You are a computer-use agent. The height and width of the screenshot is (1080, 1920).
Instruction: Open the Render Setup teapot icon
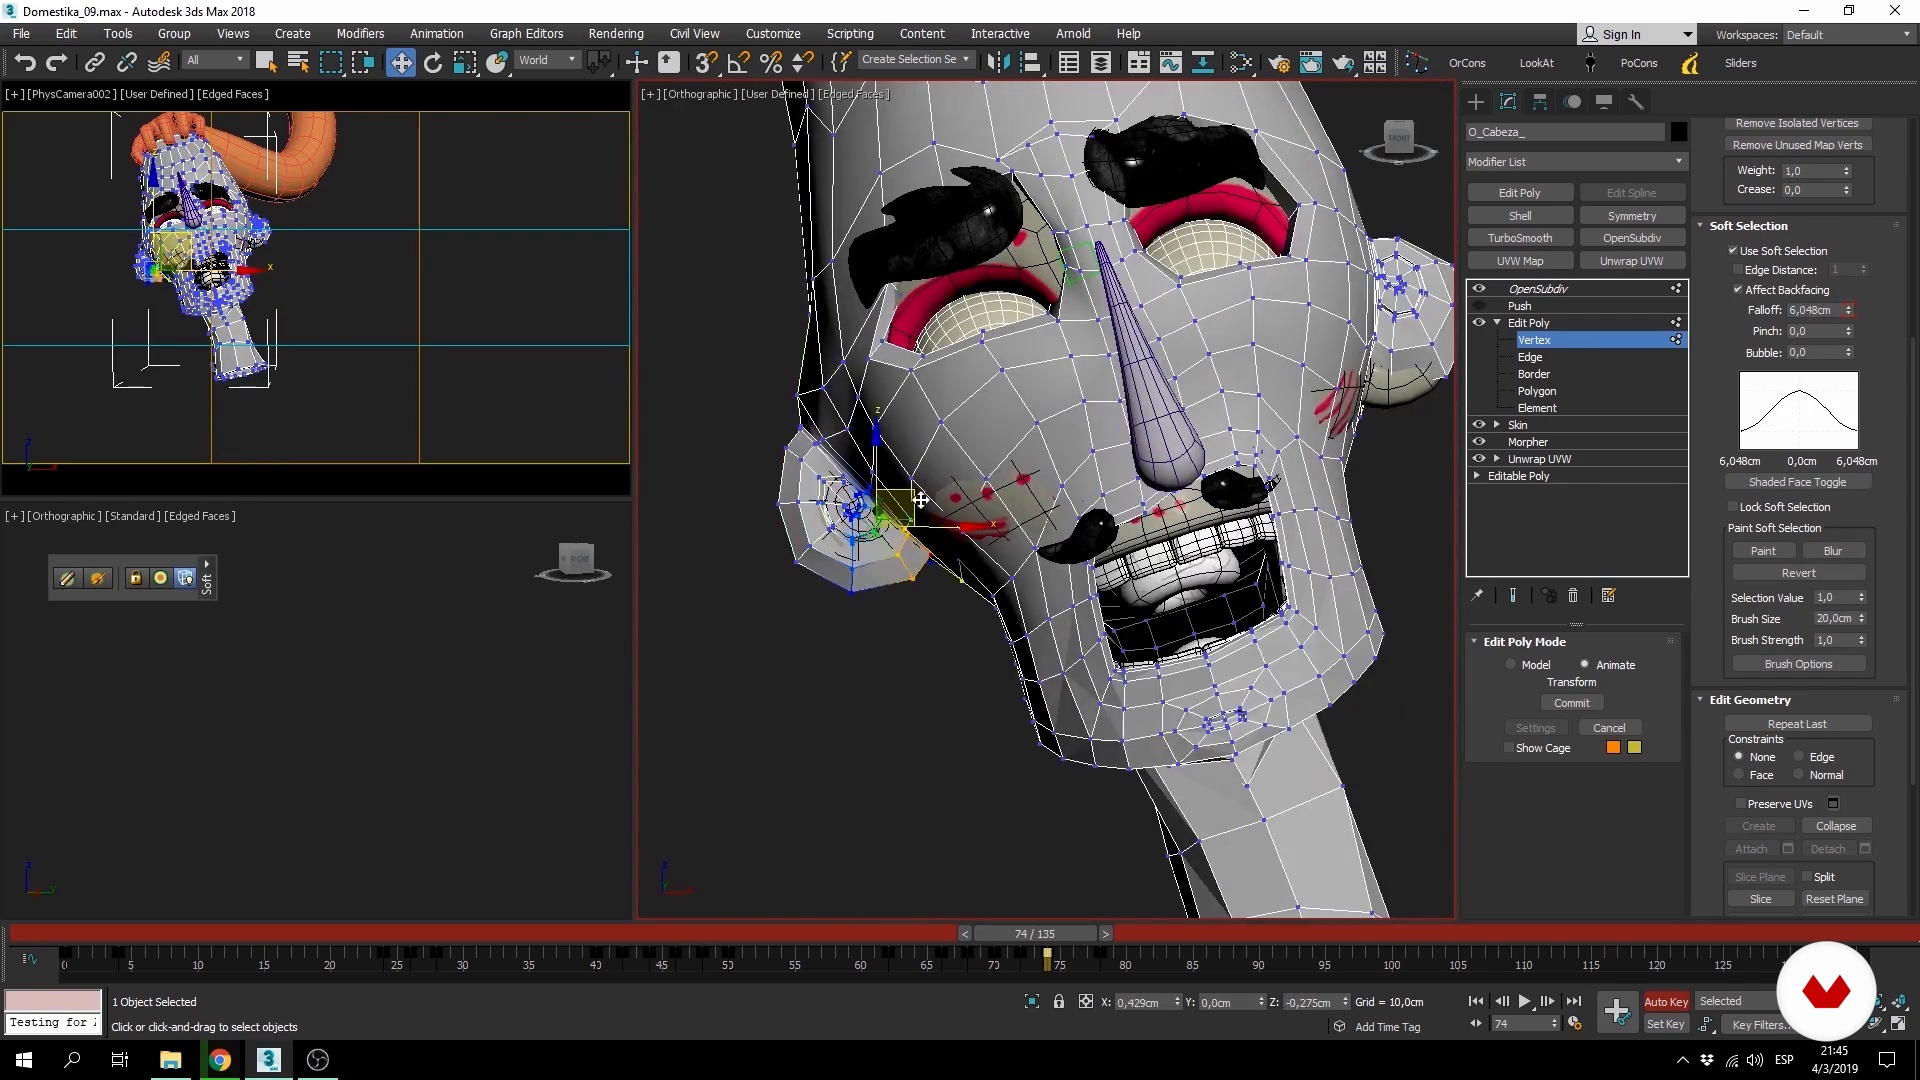(x=1278, y=63)
